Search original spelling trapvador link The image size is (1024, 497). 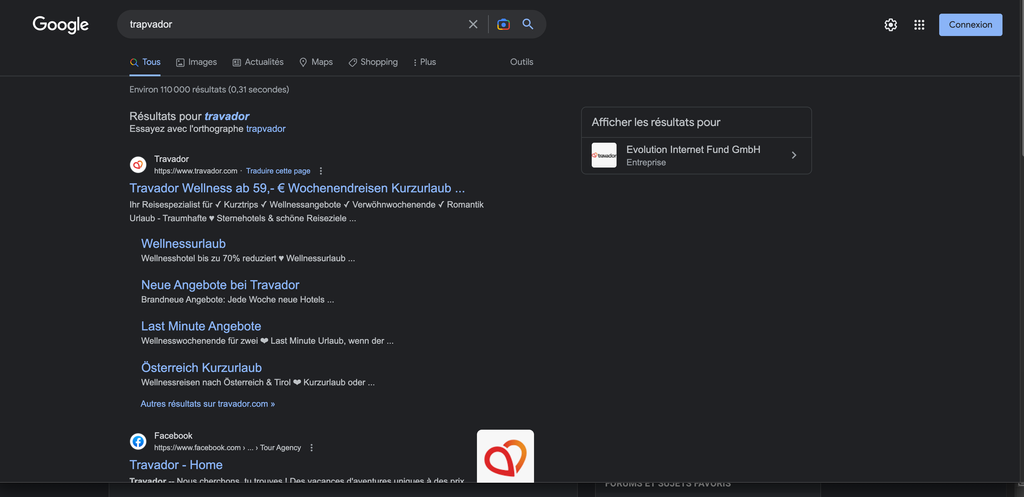coord(266,129)
